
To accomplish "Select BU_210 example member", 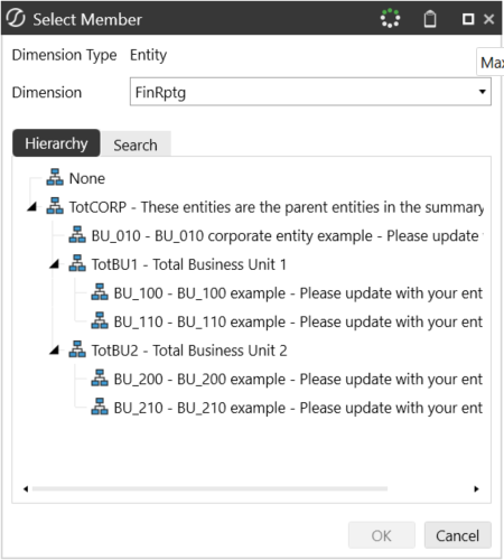I will pos(298,408).
